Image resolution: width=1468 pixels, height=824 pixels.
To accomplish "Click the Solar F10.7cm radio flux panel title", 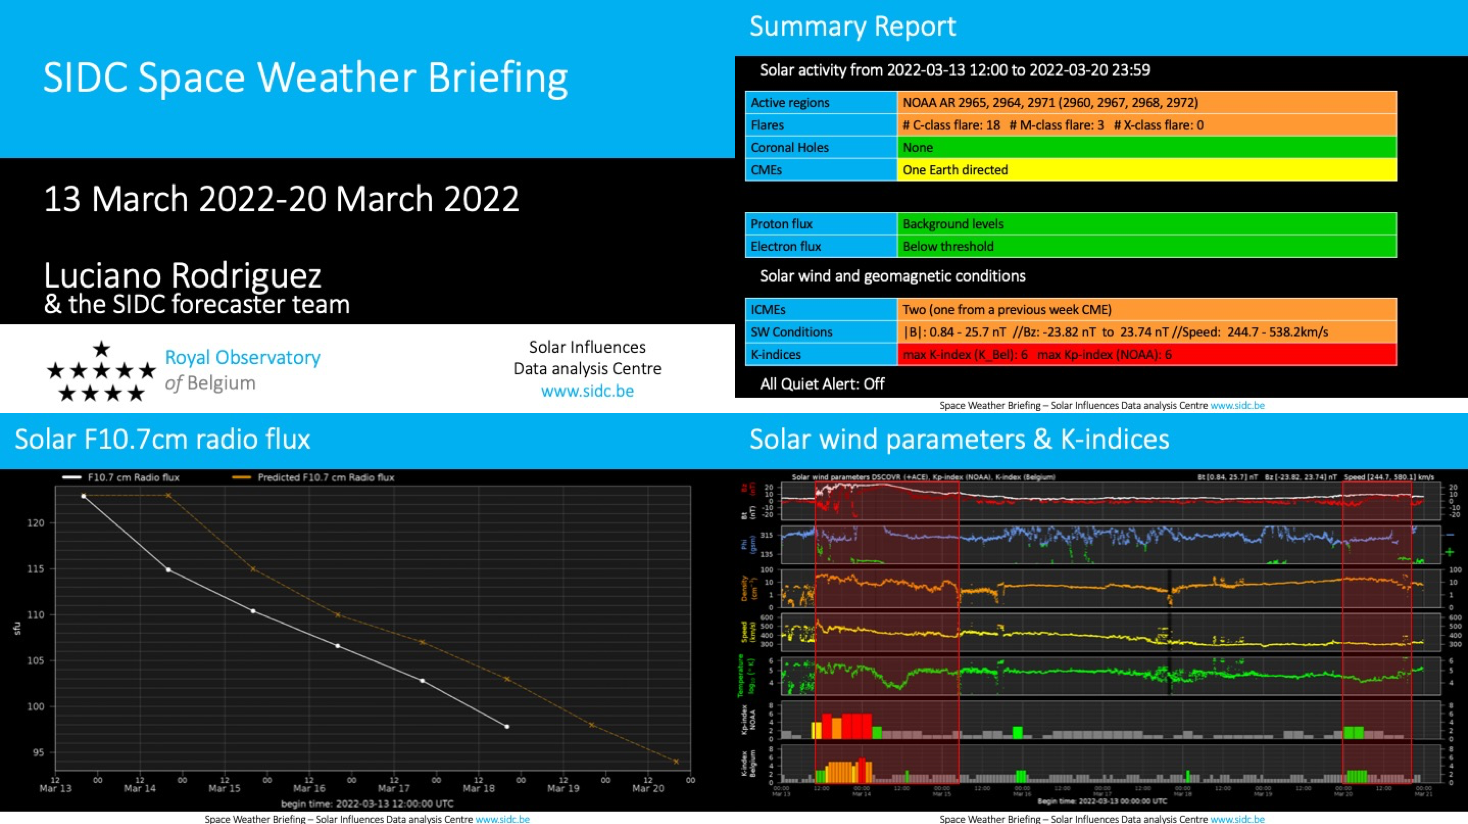I will [162, 439].
